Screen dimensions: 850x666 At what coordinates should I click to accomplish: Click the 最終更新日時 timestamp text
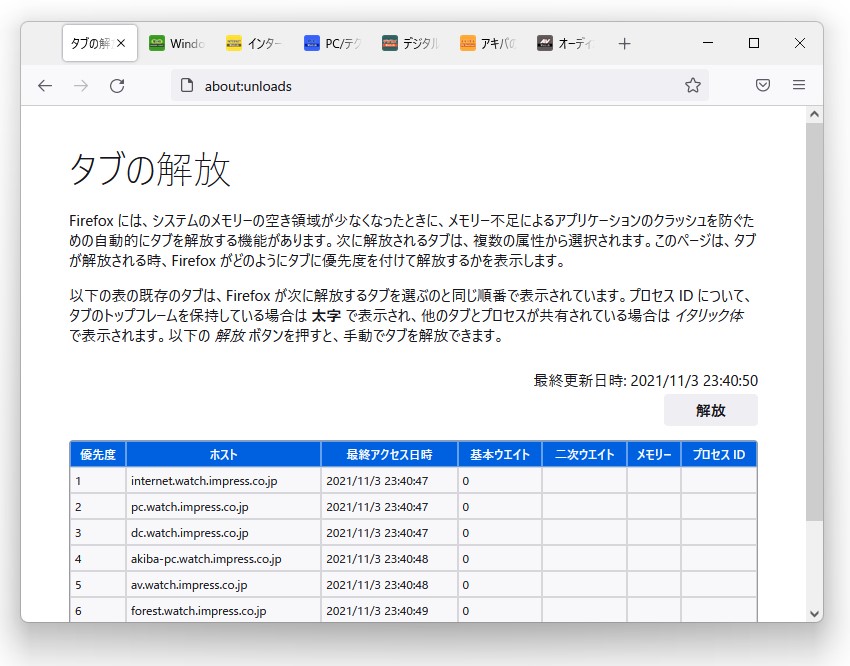tap(646, 380)
